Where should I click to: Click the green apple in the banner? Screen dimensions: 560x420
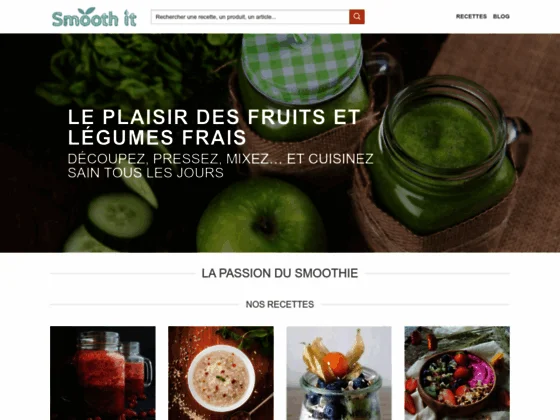pyautogui.click(x=261, y=216)
